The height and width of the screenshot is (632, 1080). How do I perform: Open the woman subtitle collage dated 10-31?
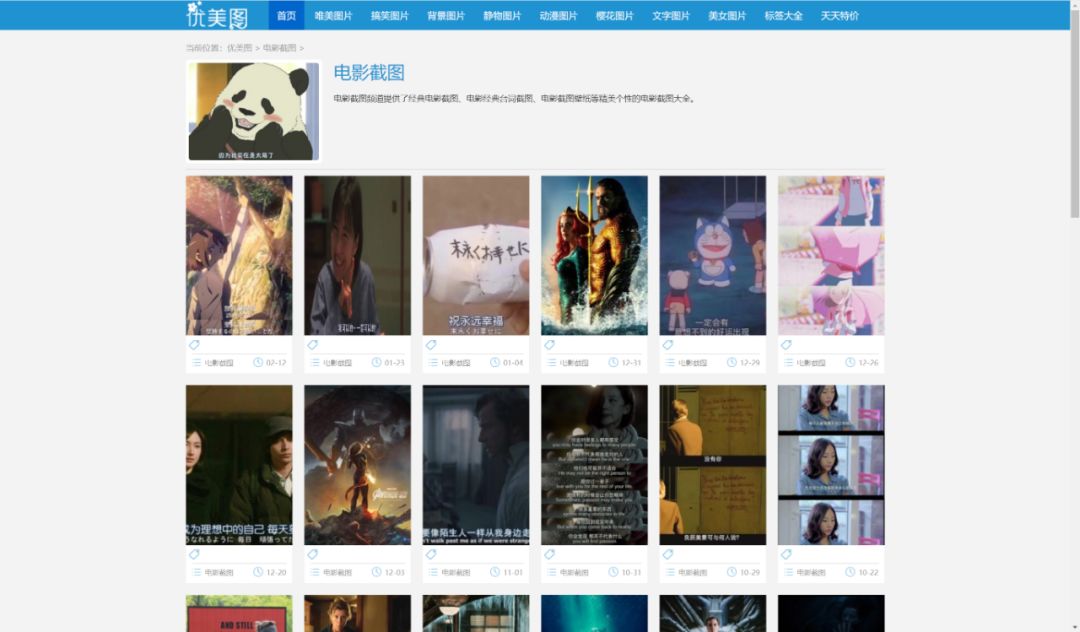pyautogui.click(x=594, y=465)
